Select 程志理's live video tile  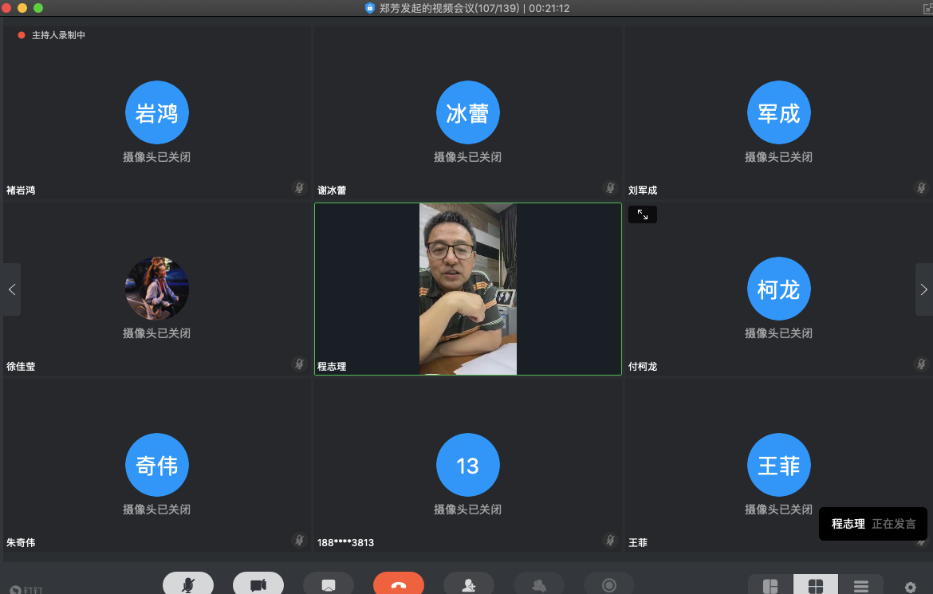click(x=467, y=289)
